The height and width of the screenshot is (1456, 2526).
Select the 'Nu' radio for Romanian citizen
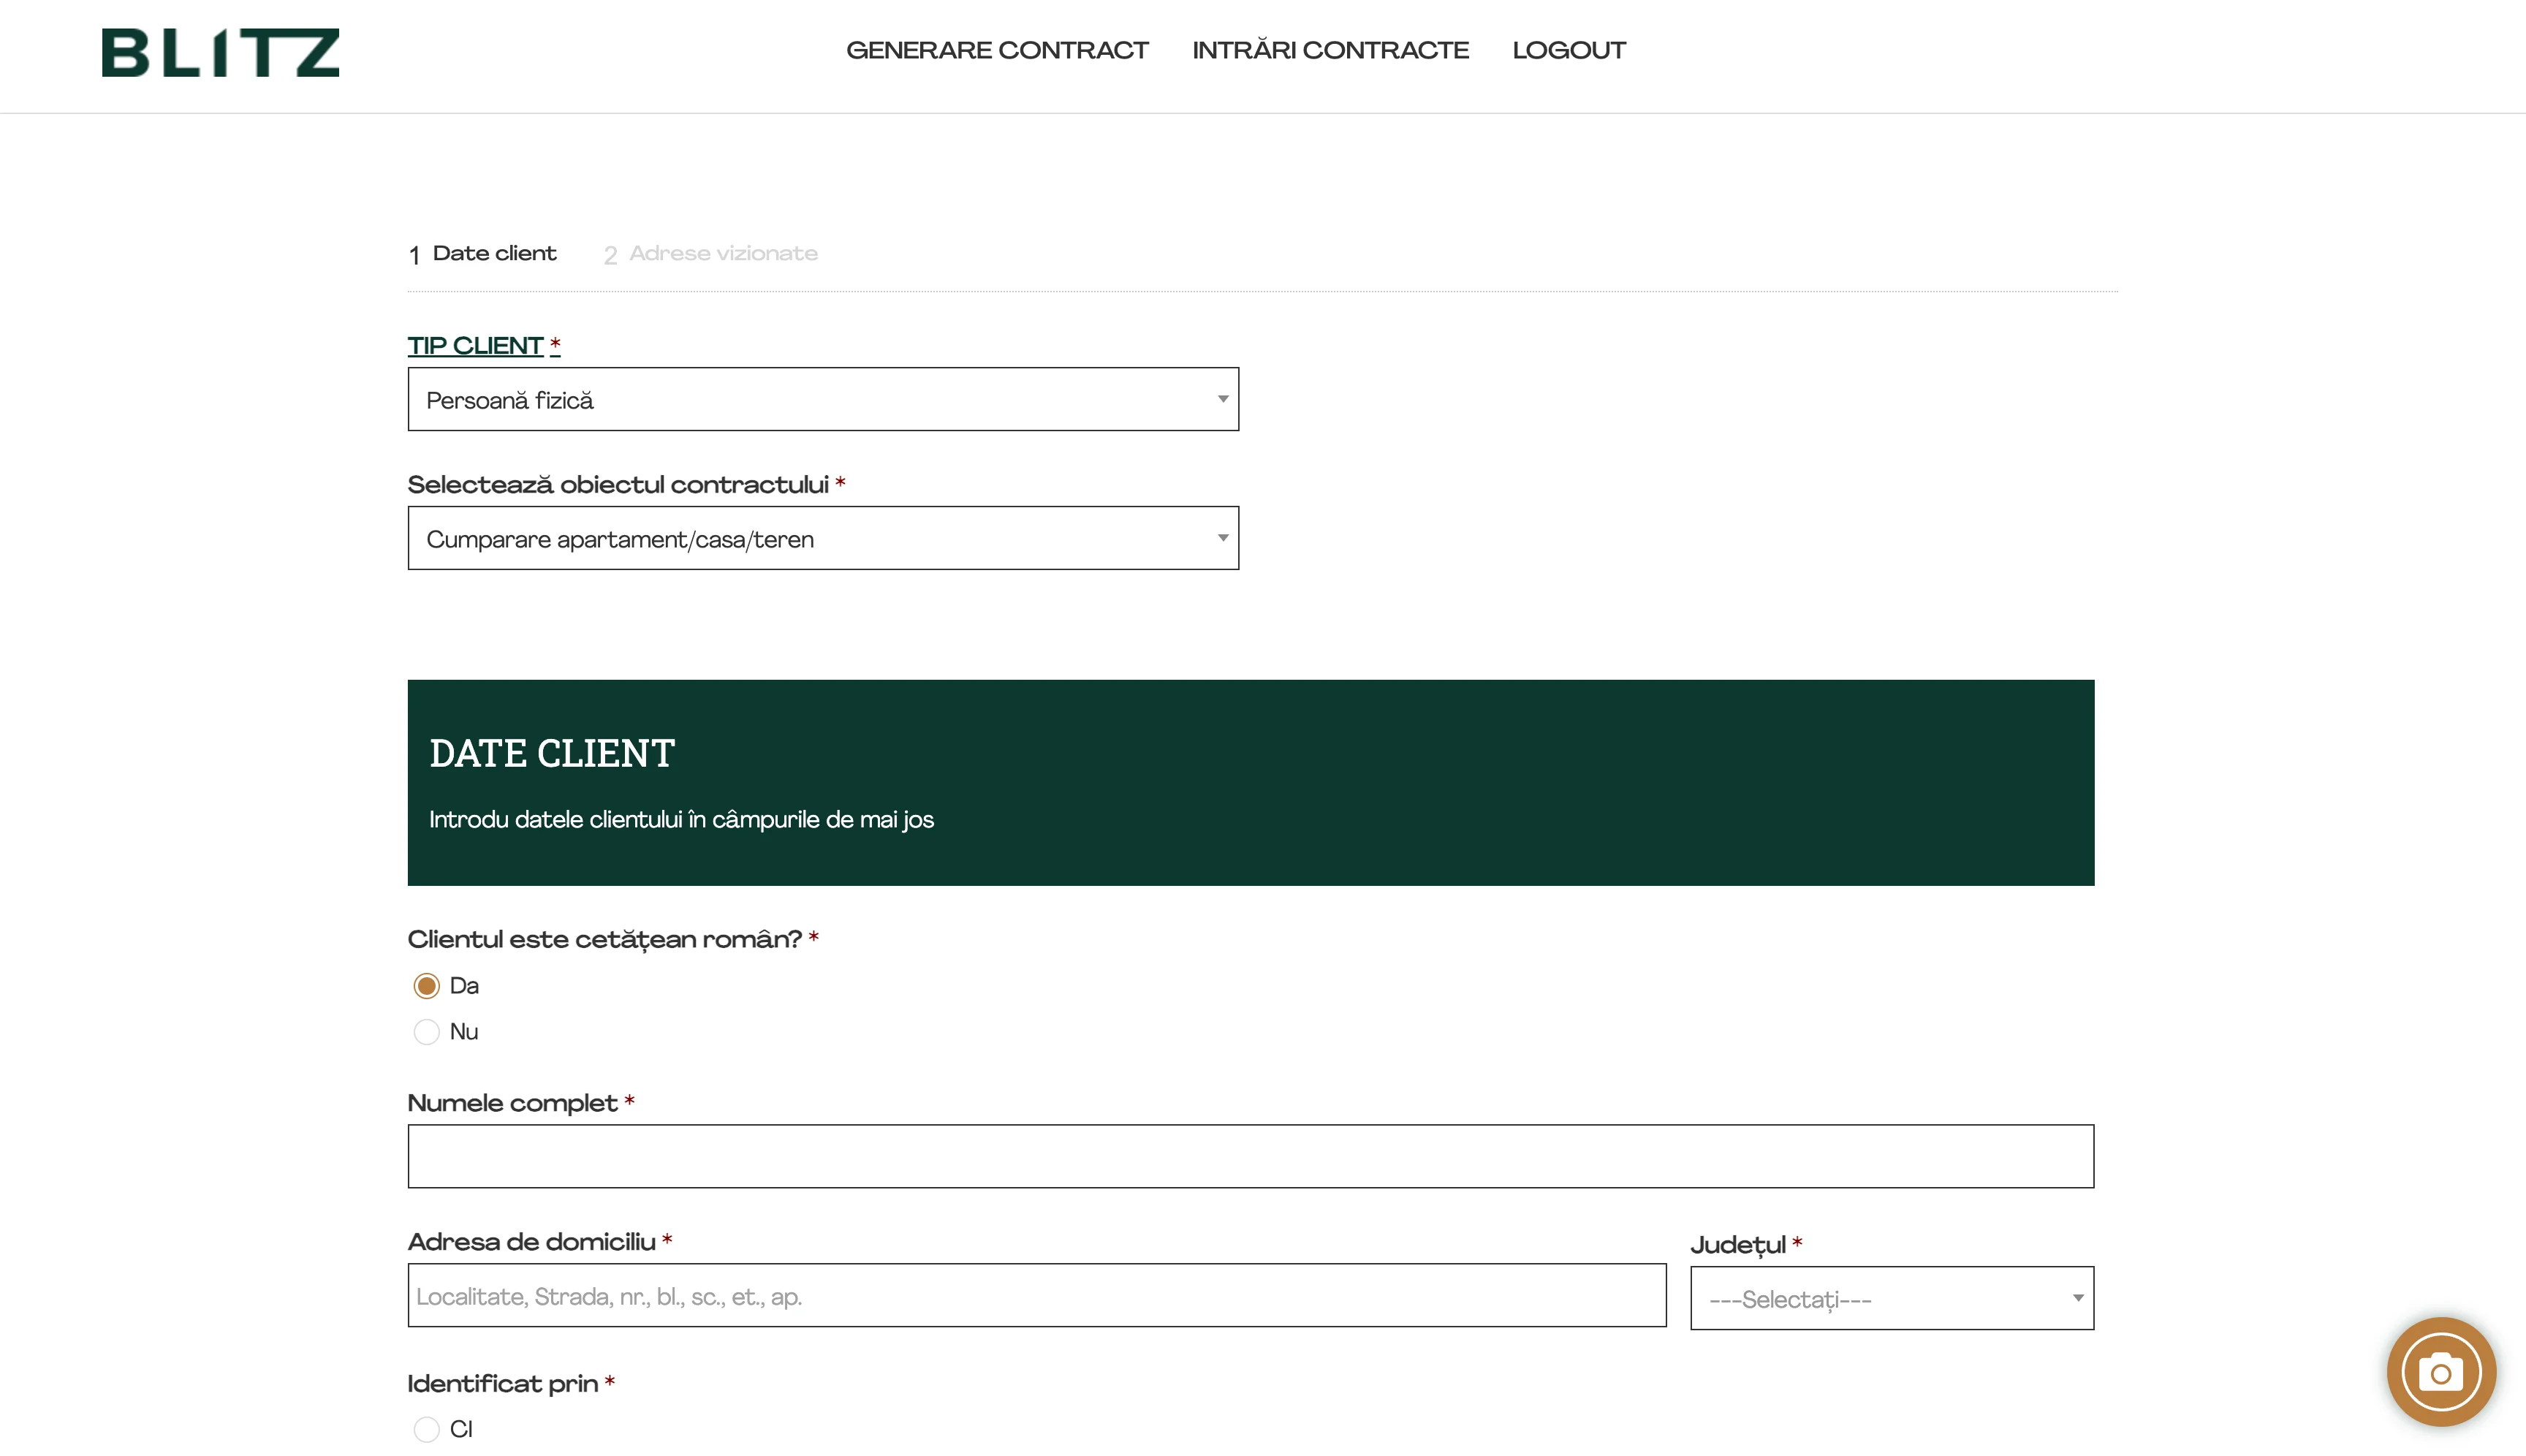click(x=428, y=1032)
